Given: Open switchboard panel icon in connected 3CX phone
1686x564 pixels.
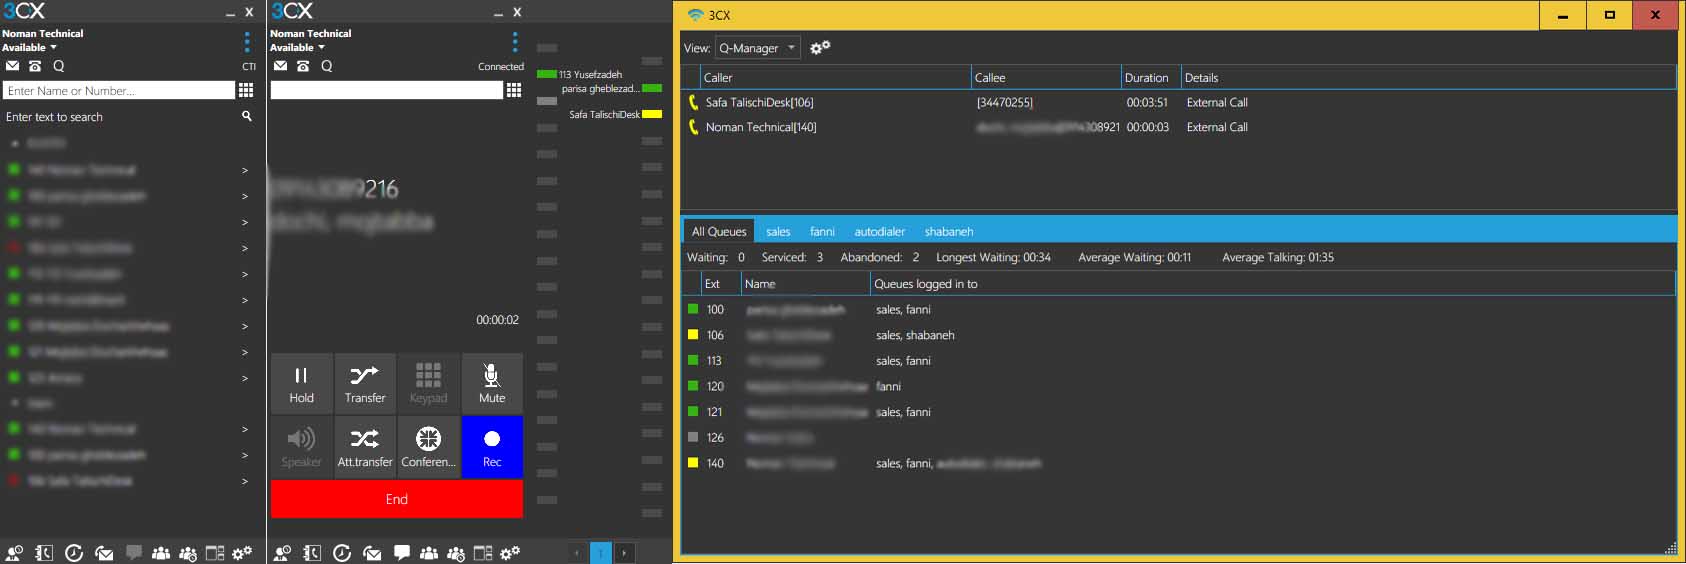Looking at the screenshot, I should pos(483,553).
